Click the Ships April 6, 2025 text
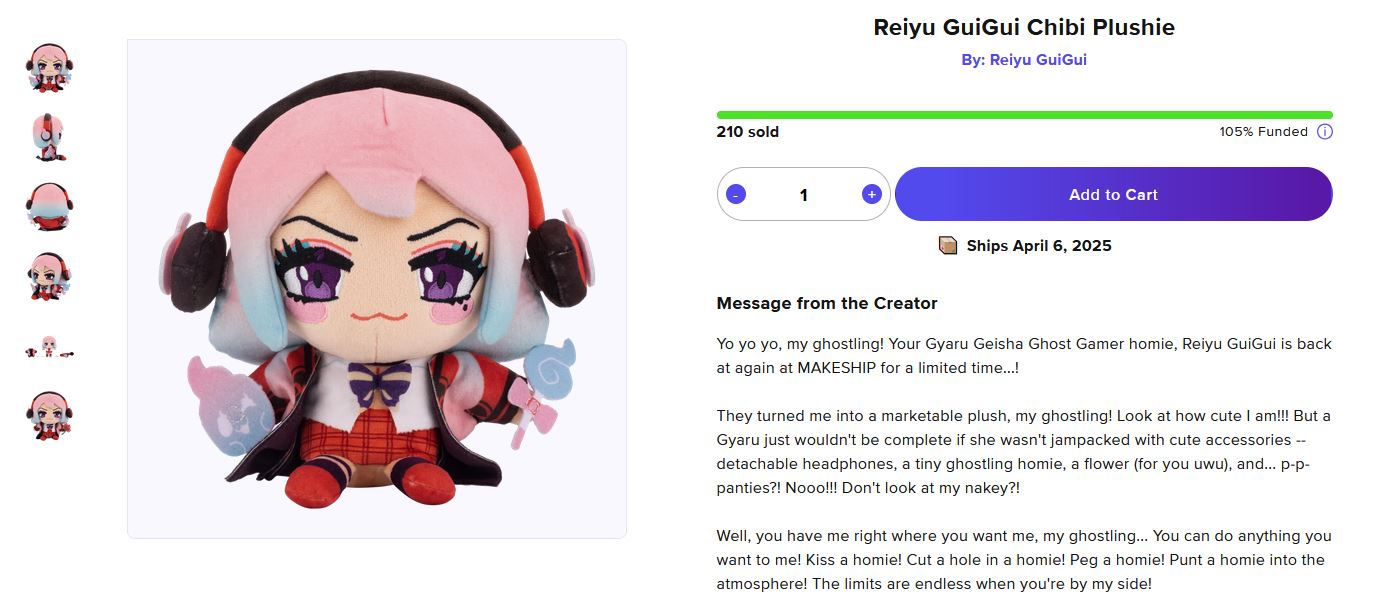The width and height of the screenshot is (1377, 616). tap(1039, 246)
